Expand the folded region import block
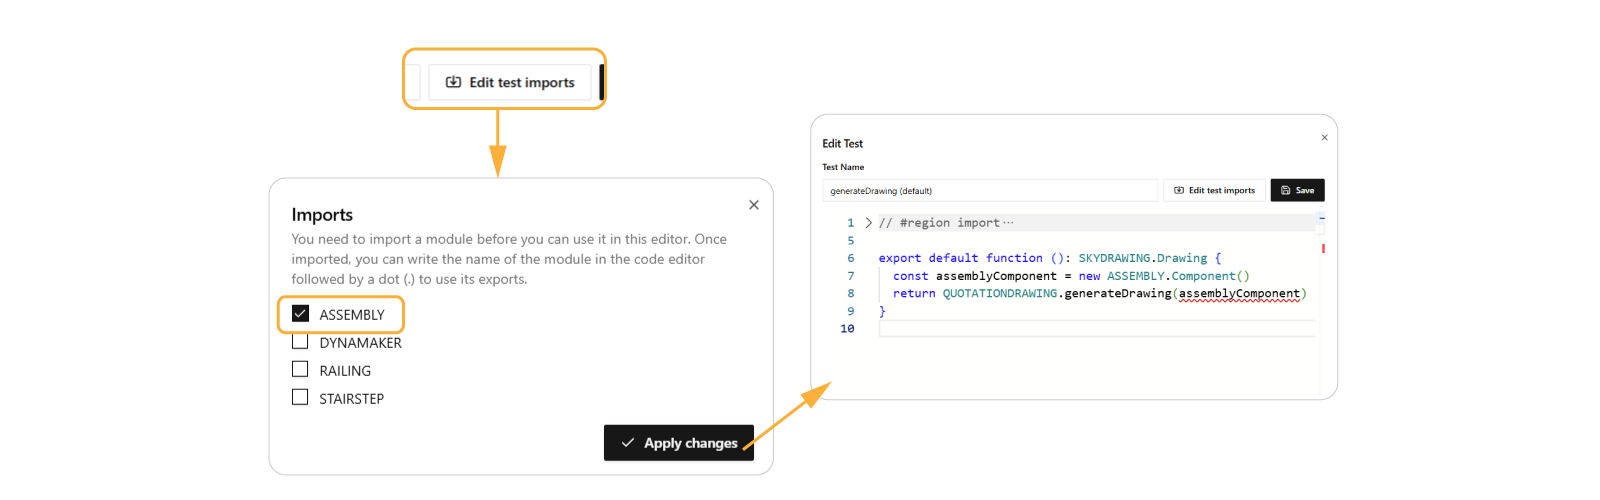This screenshot has width=1600, height=500. pos(868,223)
